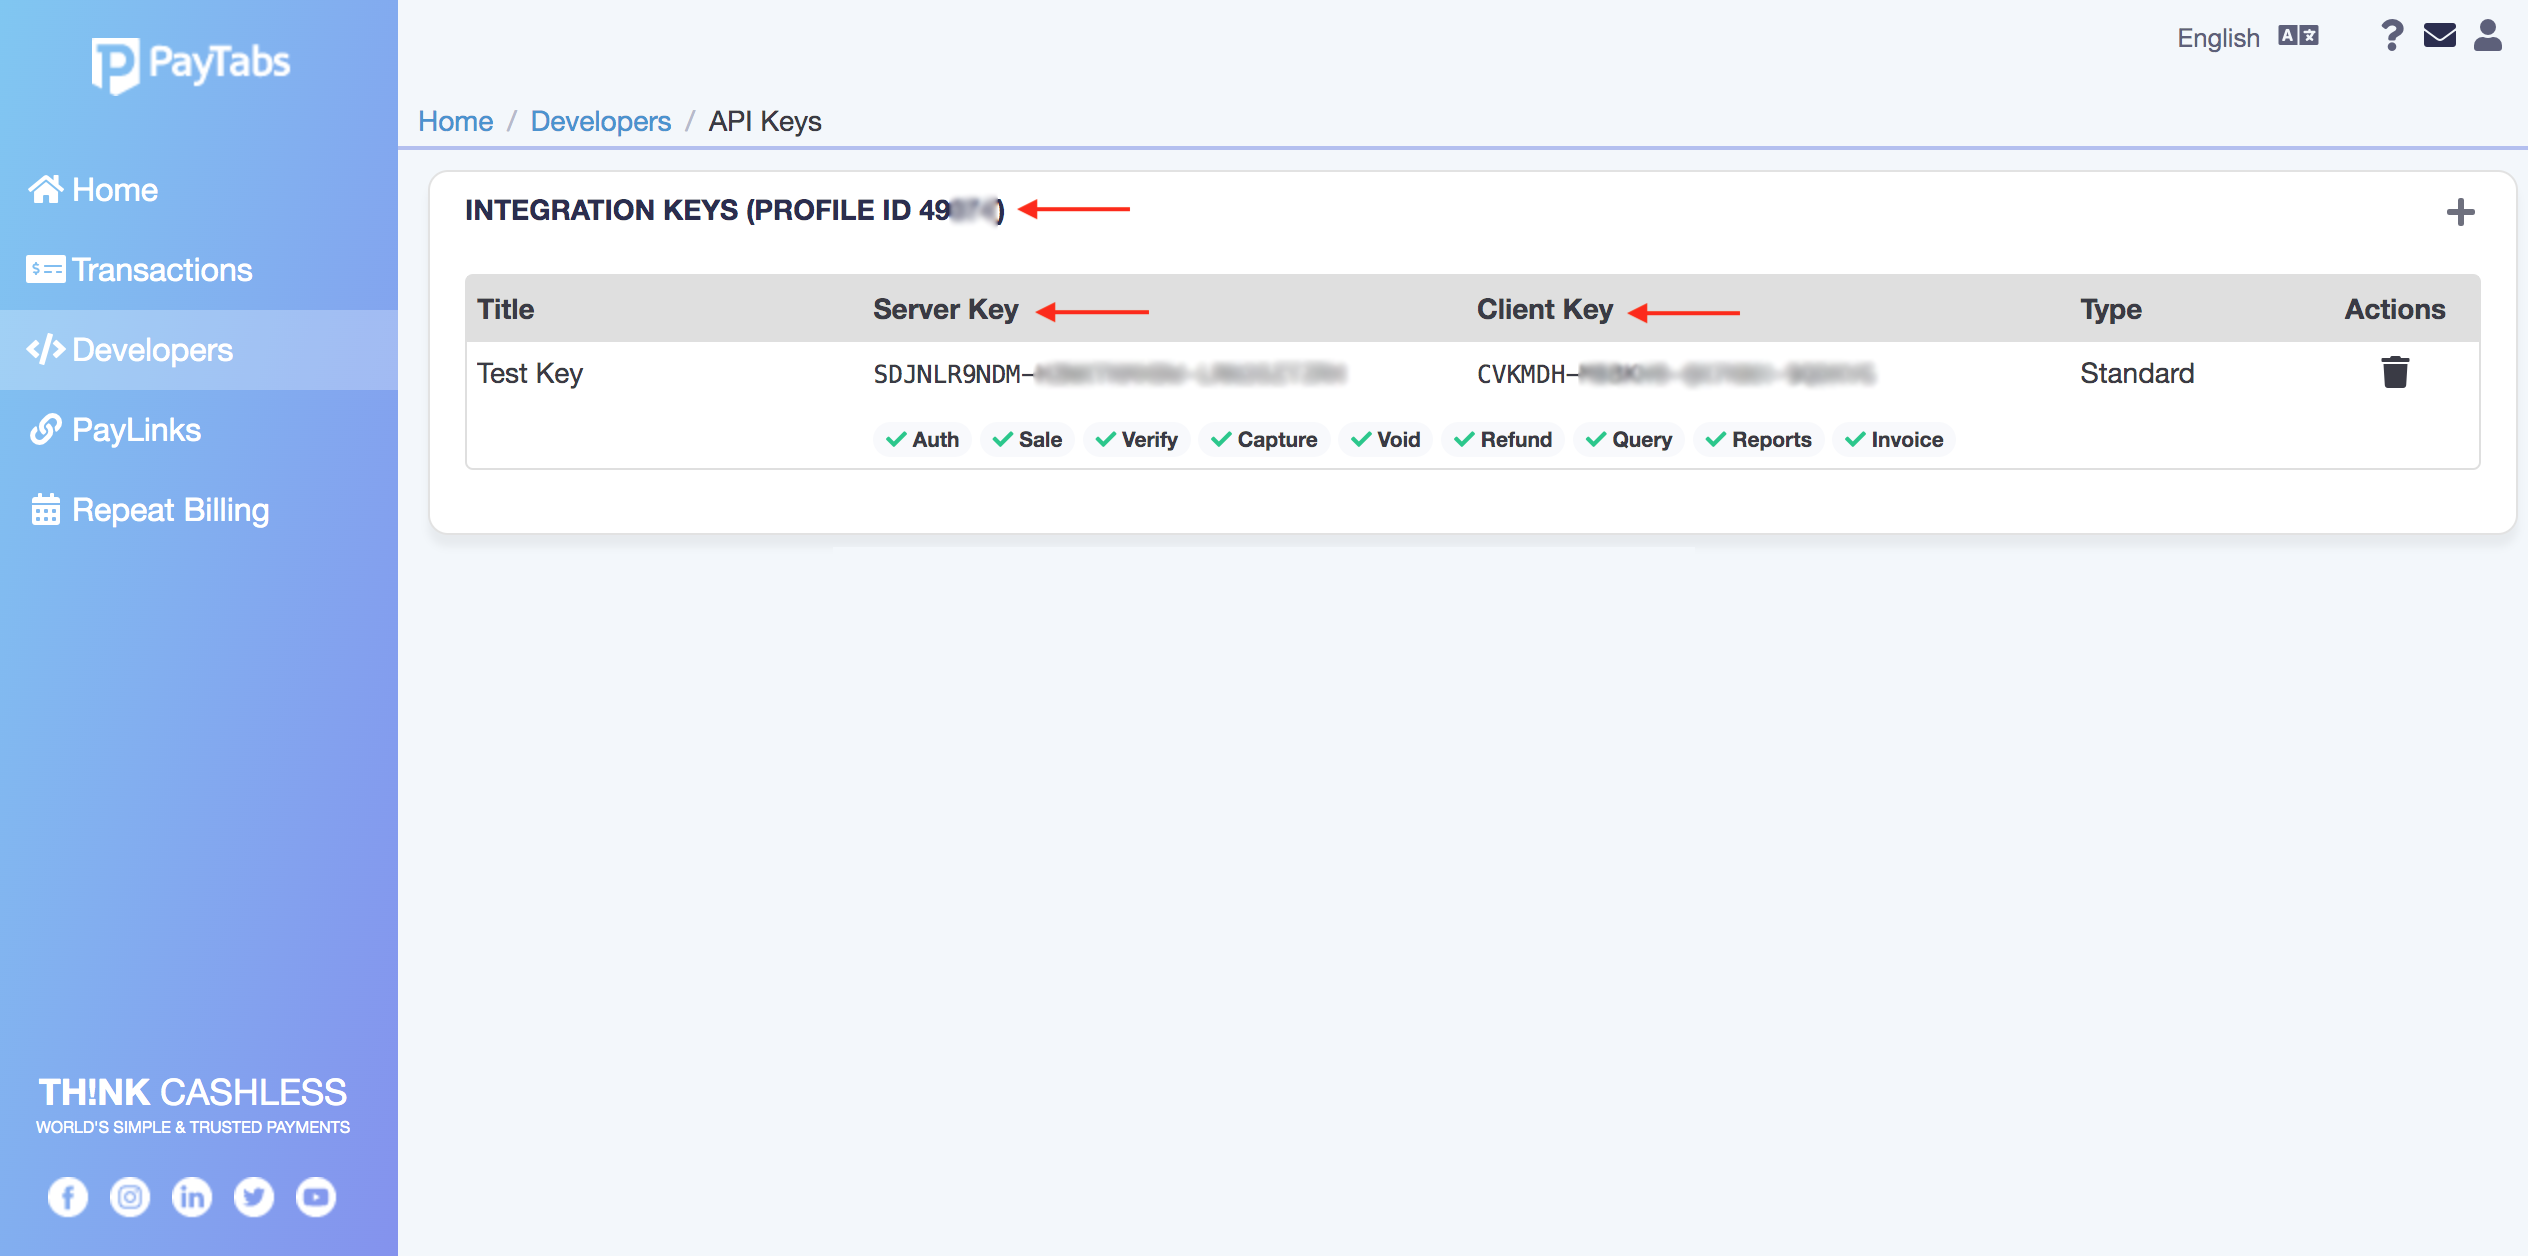The width and height of the screenshot is (2528, 1256).
Task: Click the Query permission badge
Action: (1629, 440)
